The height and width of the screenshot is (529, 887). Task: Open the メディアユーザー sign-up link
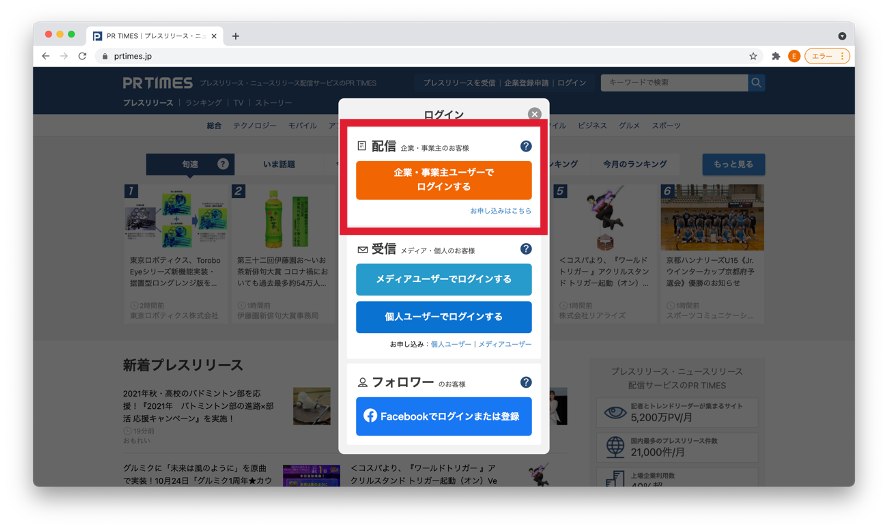click(x=505, y=344)
